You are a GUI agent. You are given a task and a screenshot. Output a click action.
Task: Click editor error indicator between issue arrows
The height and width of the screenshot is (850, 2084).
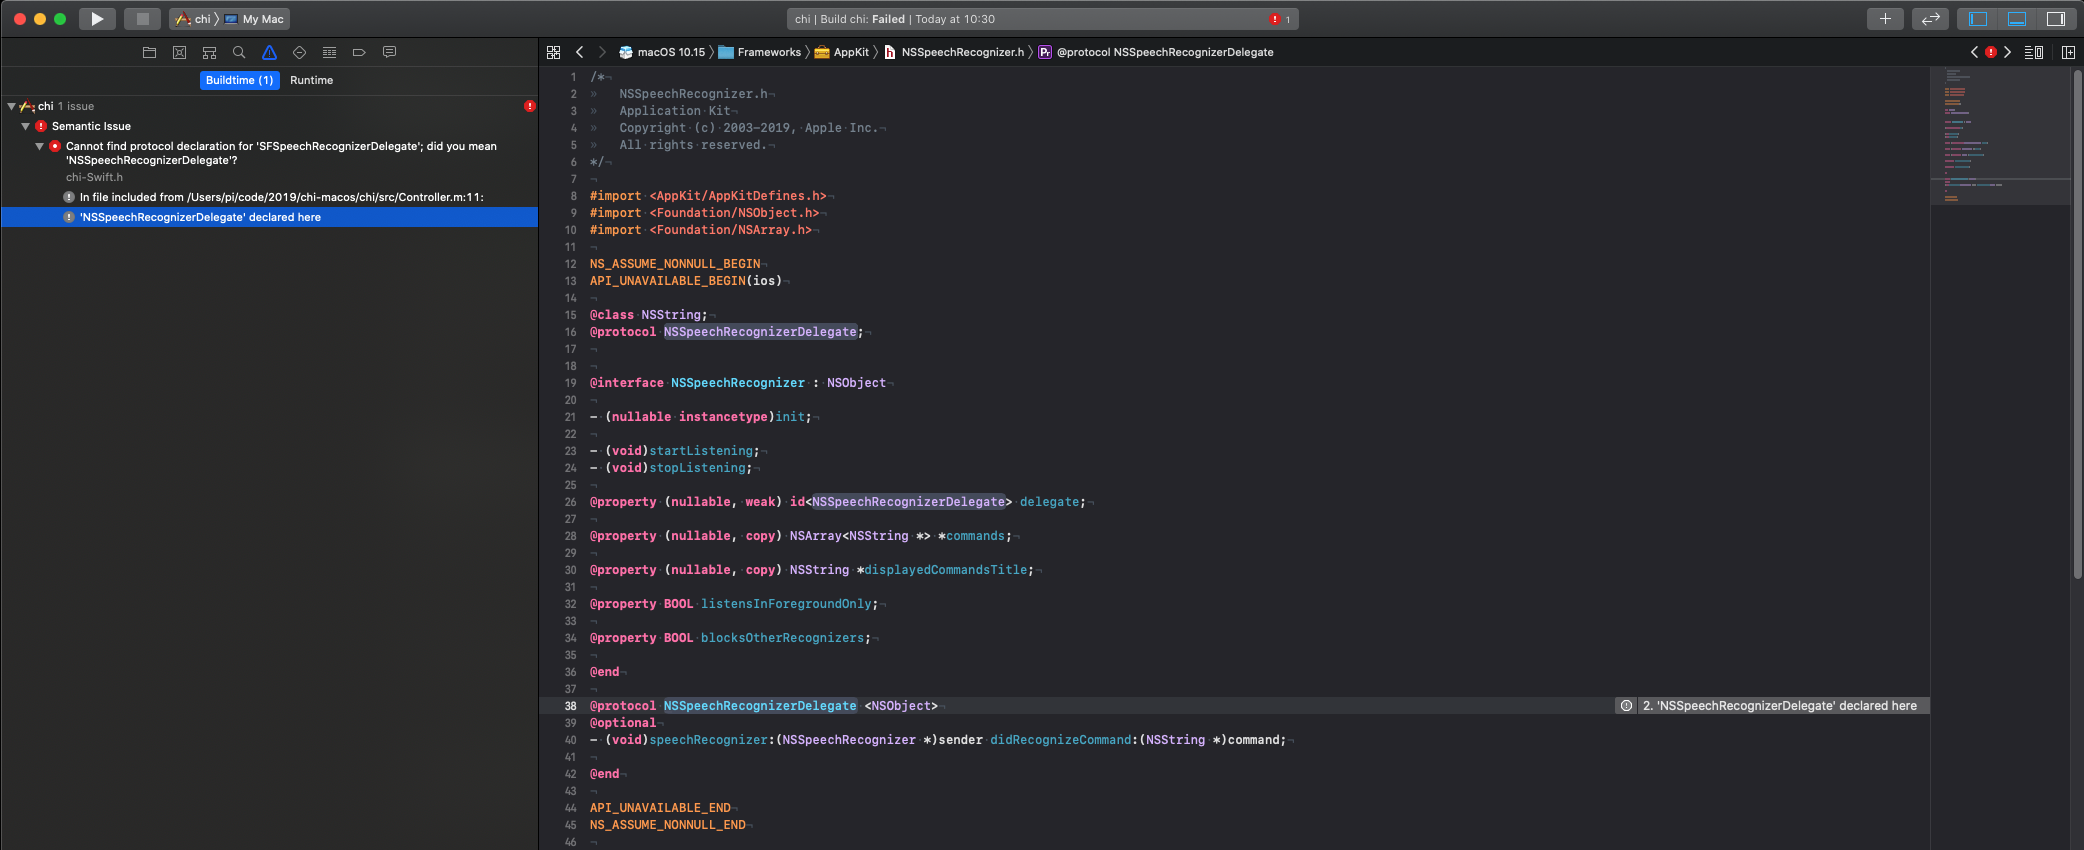click(1991, 52)
